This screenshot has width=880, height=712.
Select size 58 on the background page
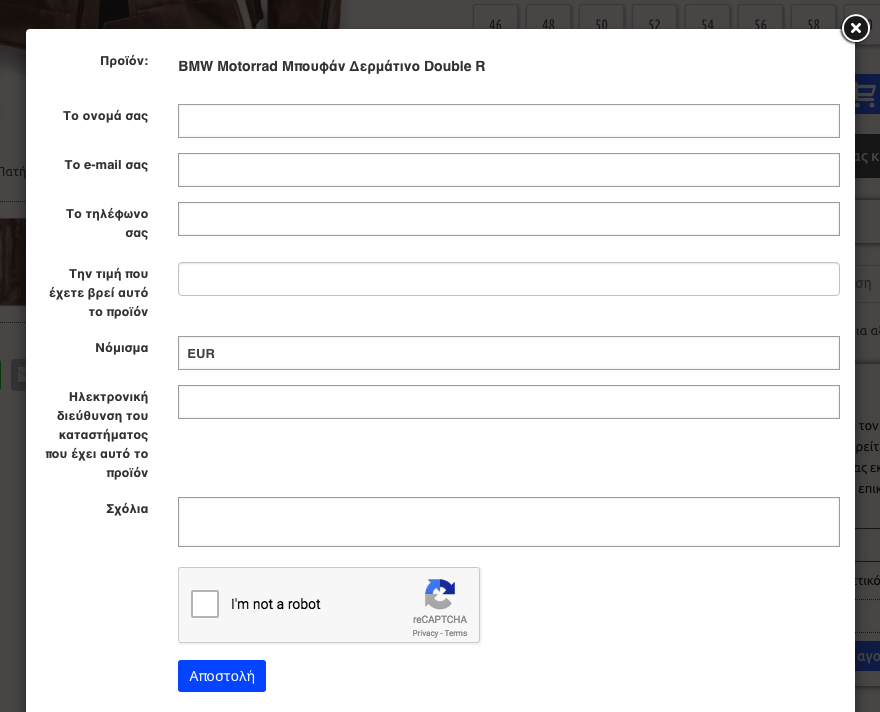813,18
